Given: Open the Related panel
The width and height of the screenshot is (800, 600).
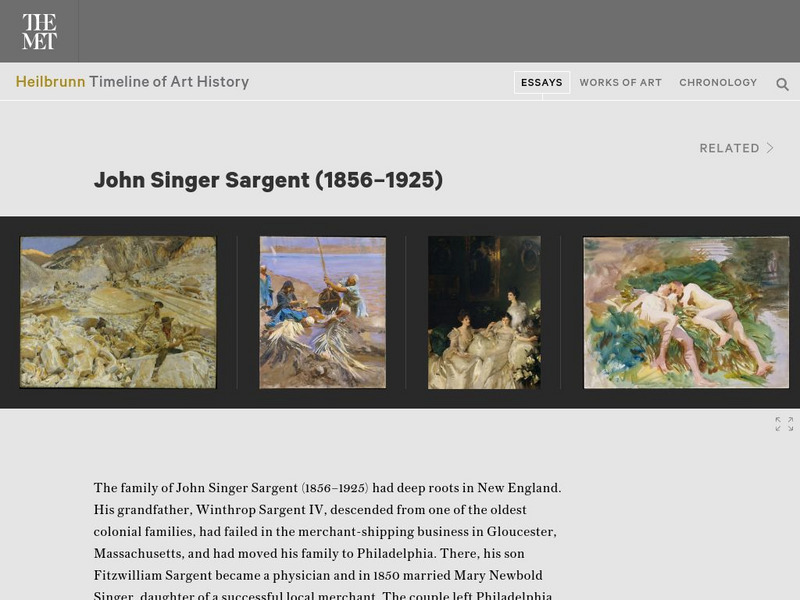Looking at the screenshot, I should tap(737, 148).
